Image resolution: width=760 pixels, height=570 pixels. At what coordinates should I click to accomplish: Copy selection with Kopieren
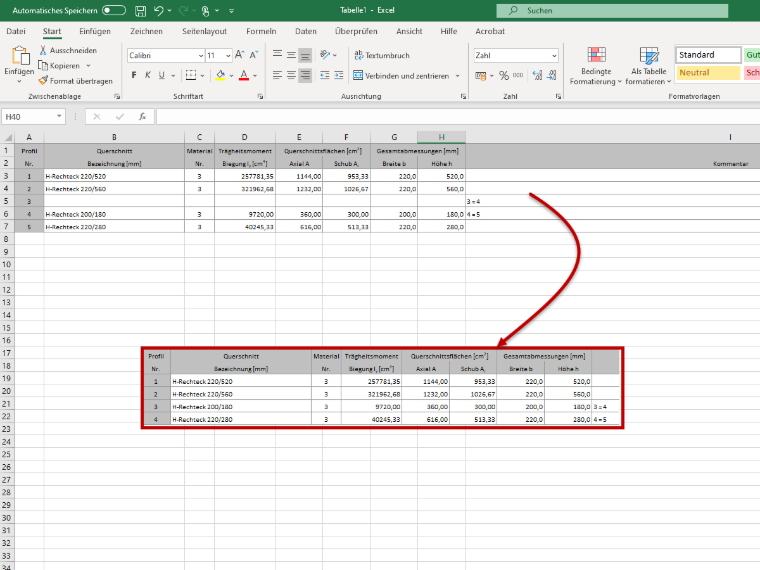60,65
